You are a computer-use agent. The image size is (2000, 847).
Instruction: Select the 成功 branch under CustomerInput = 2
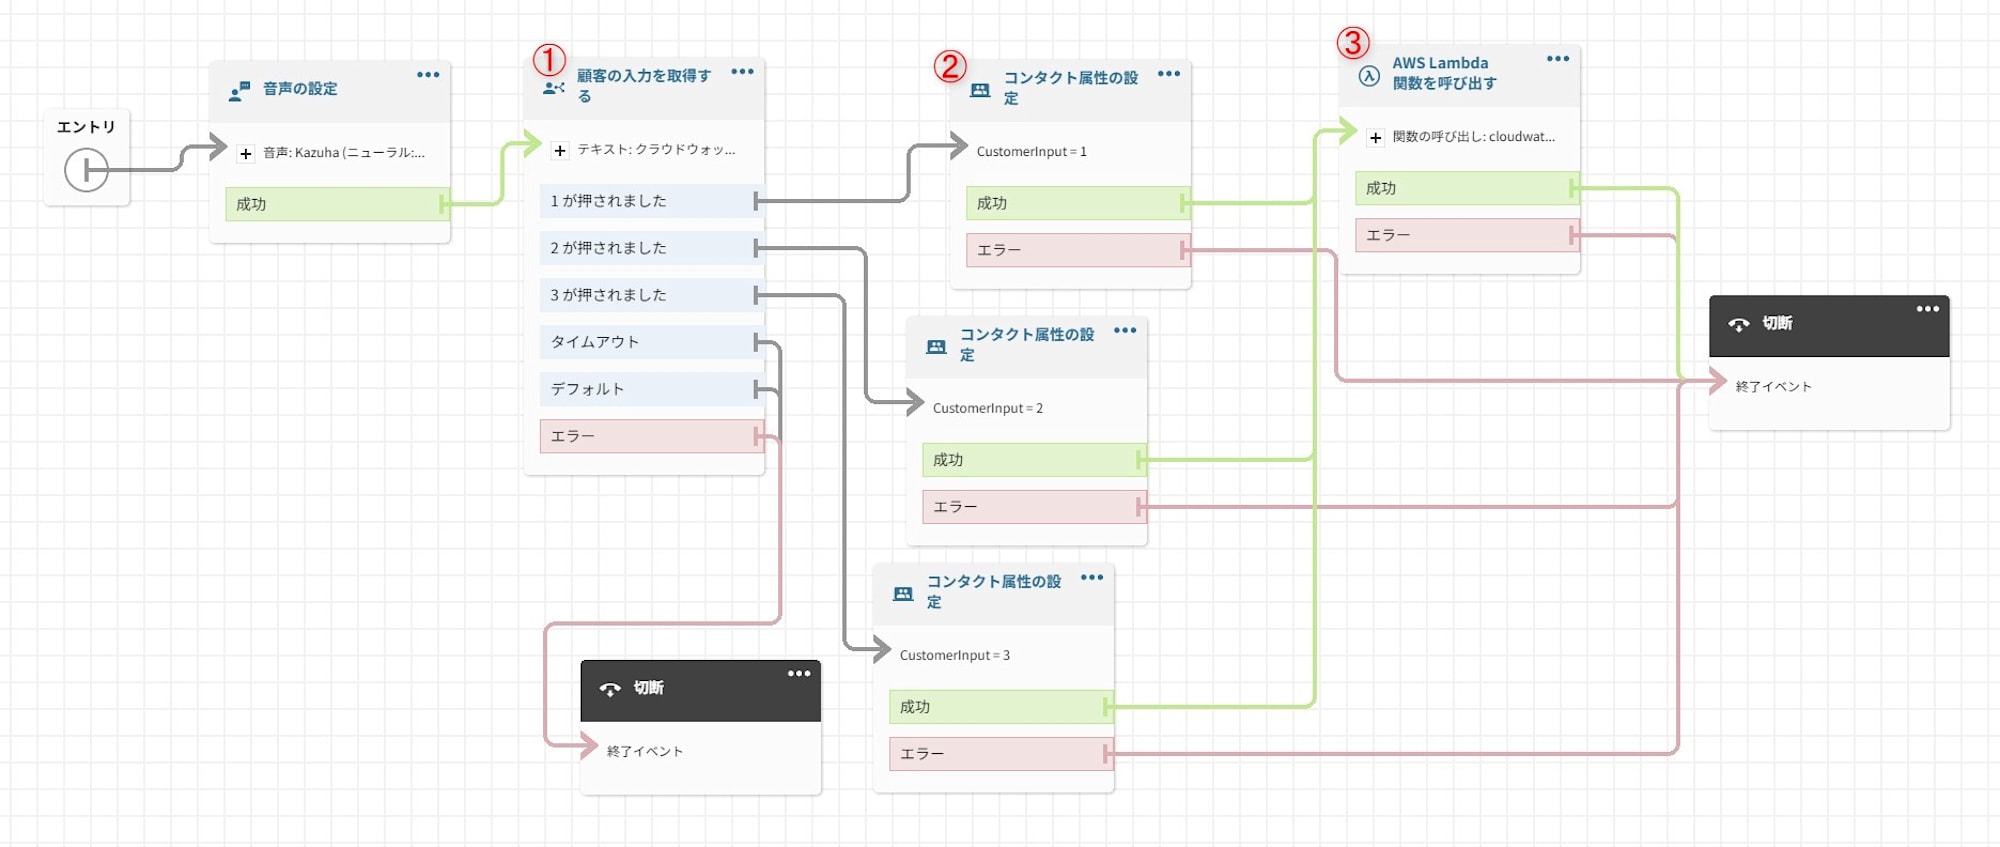(x=1034, y=460)
